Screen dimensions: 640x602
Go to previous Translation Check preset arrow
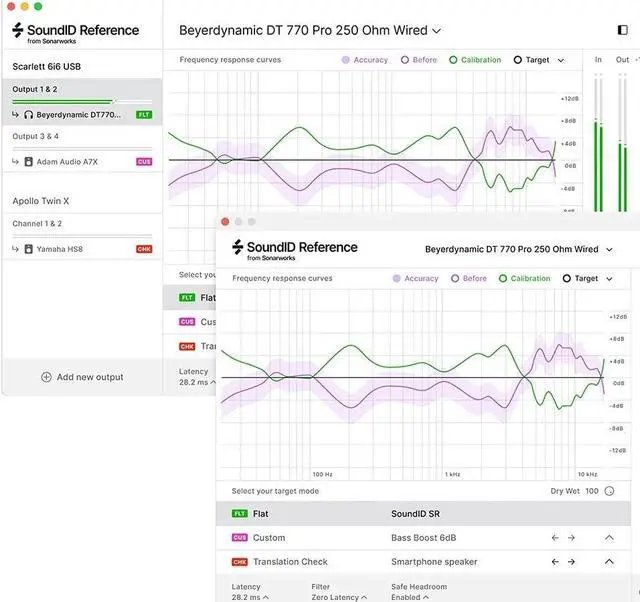click(x=555, y=562)
